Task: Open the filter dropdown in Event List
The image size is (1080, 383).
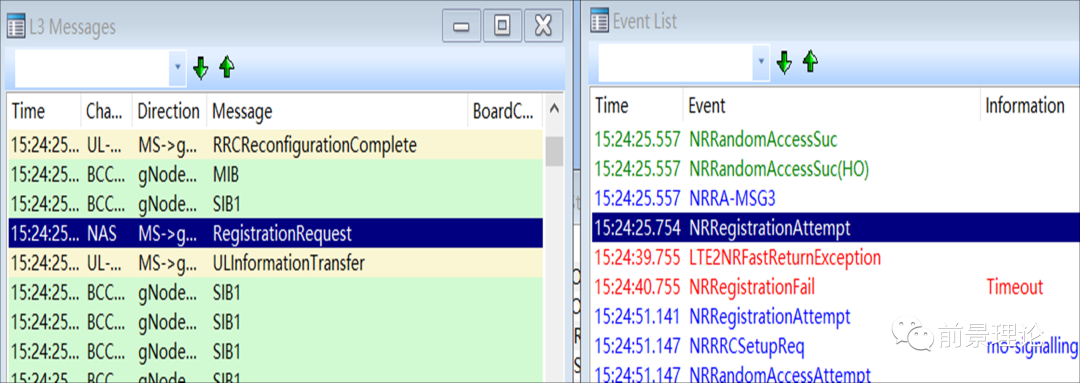Action: point(762,61)
